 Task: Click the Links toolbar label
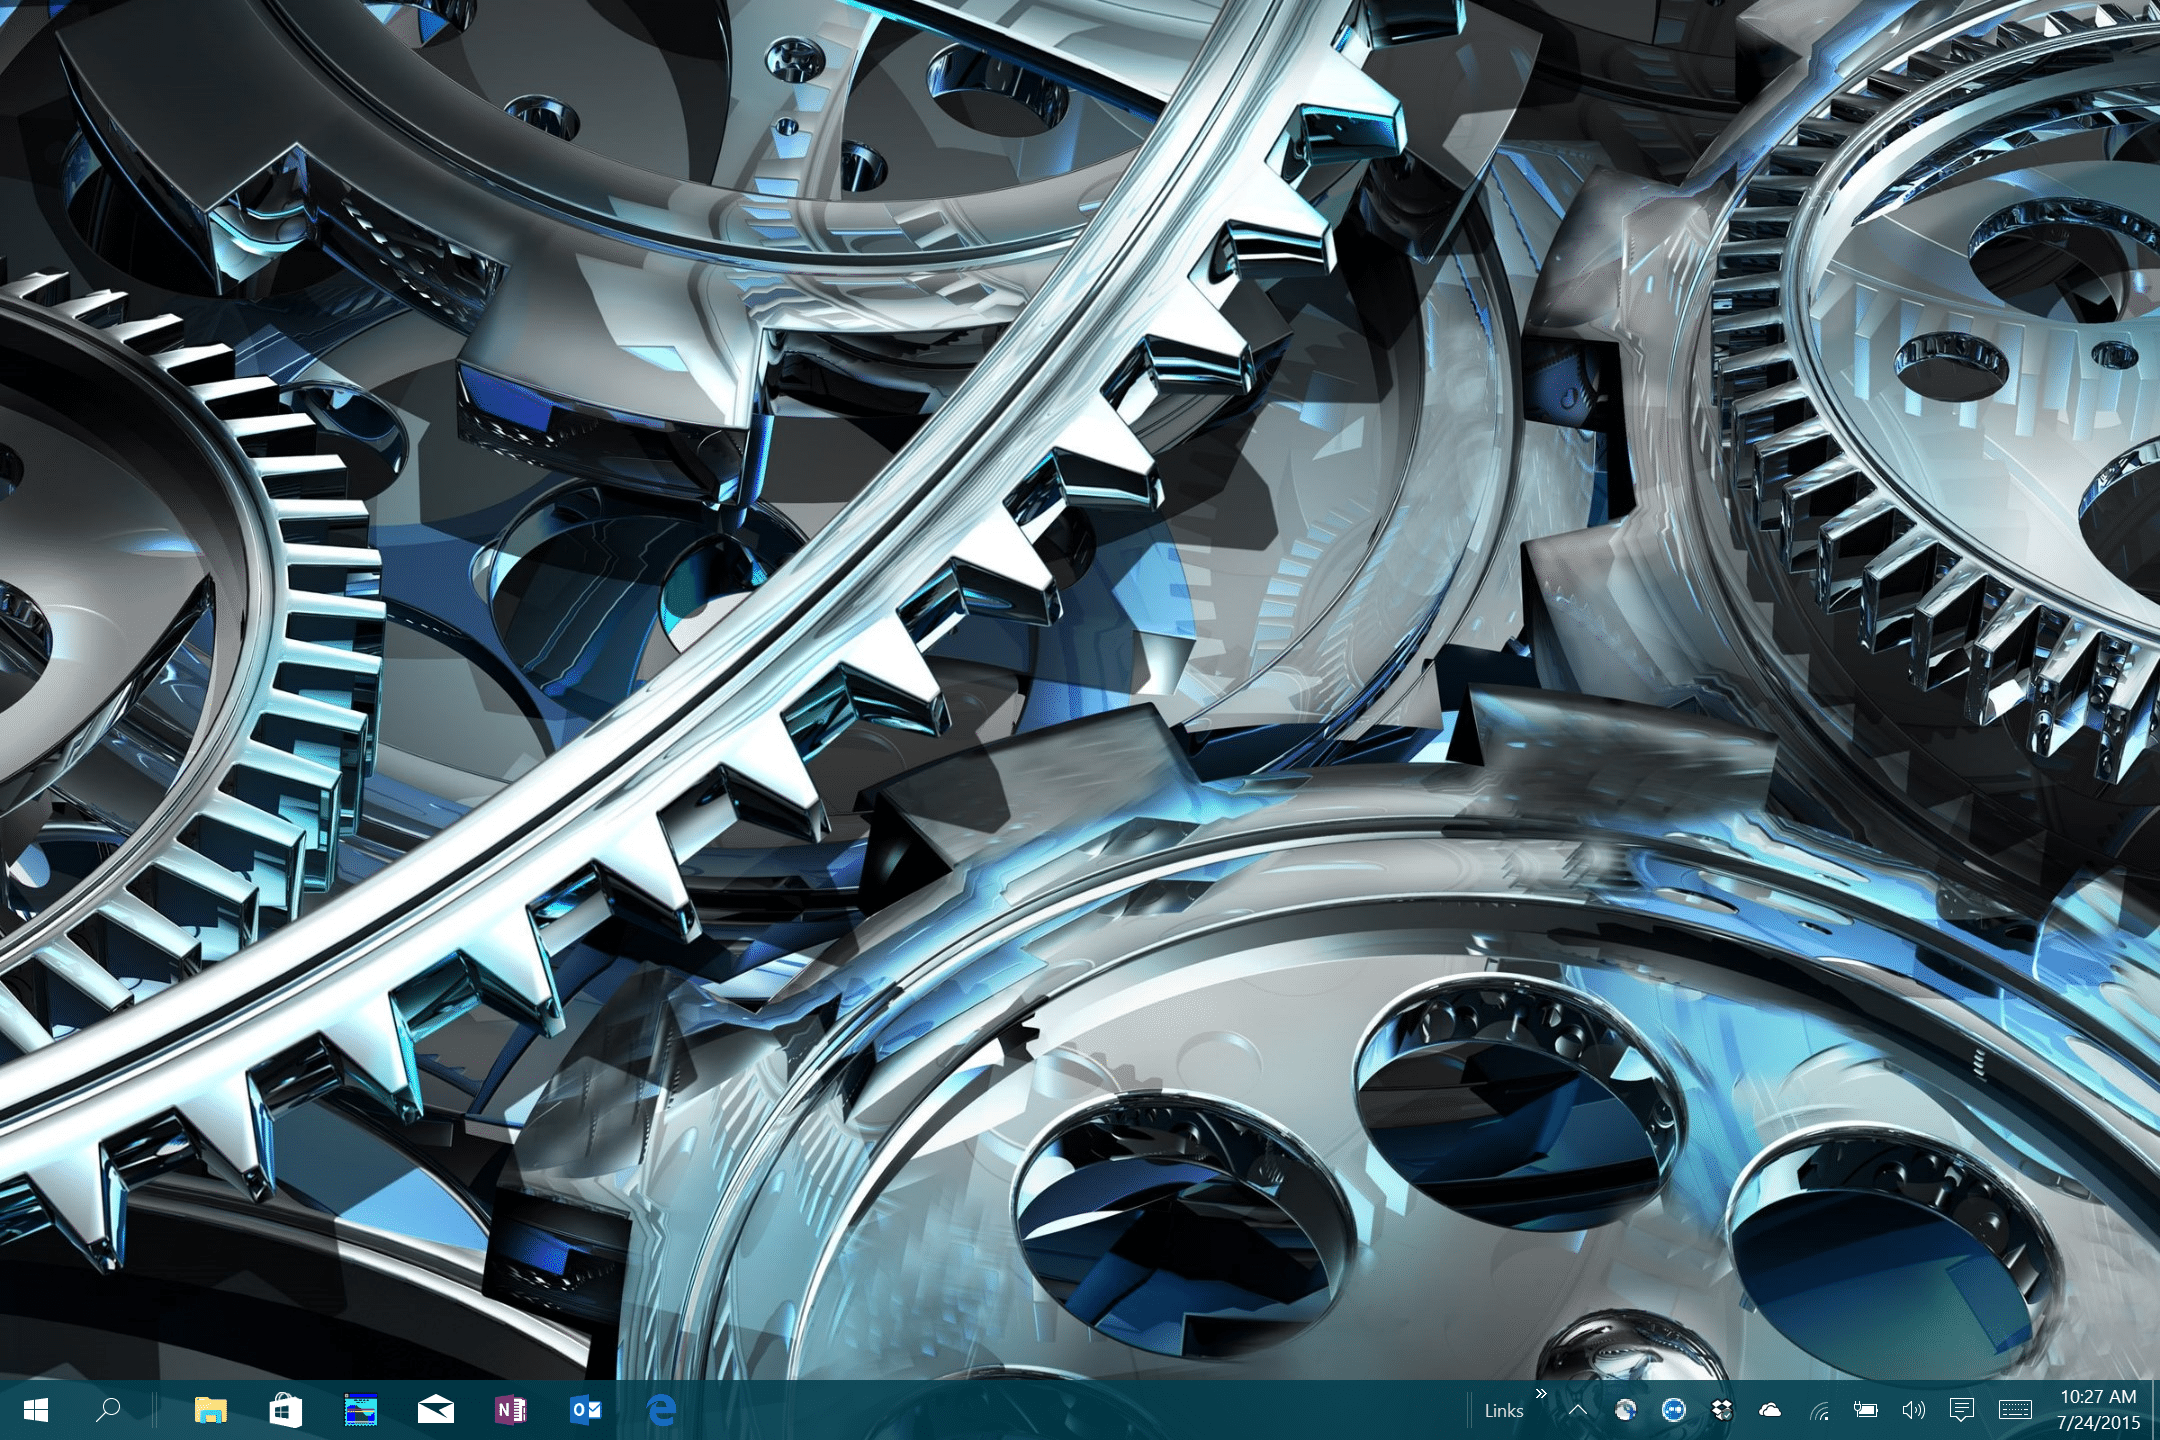1504,1411
